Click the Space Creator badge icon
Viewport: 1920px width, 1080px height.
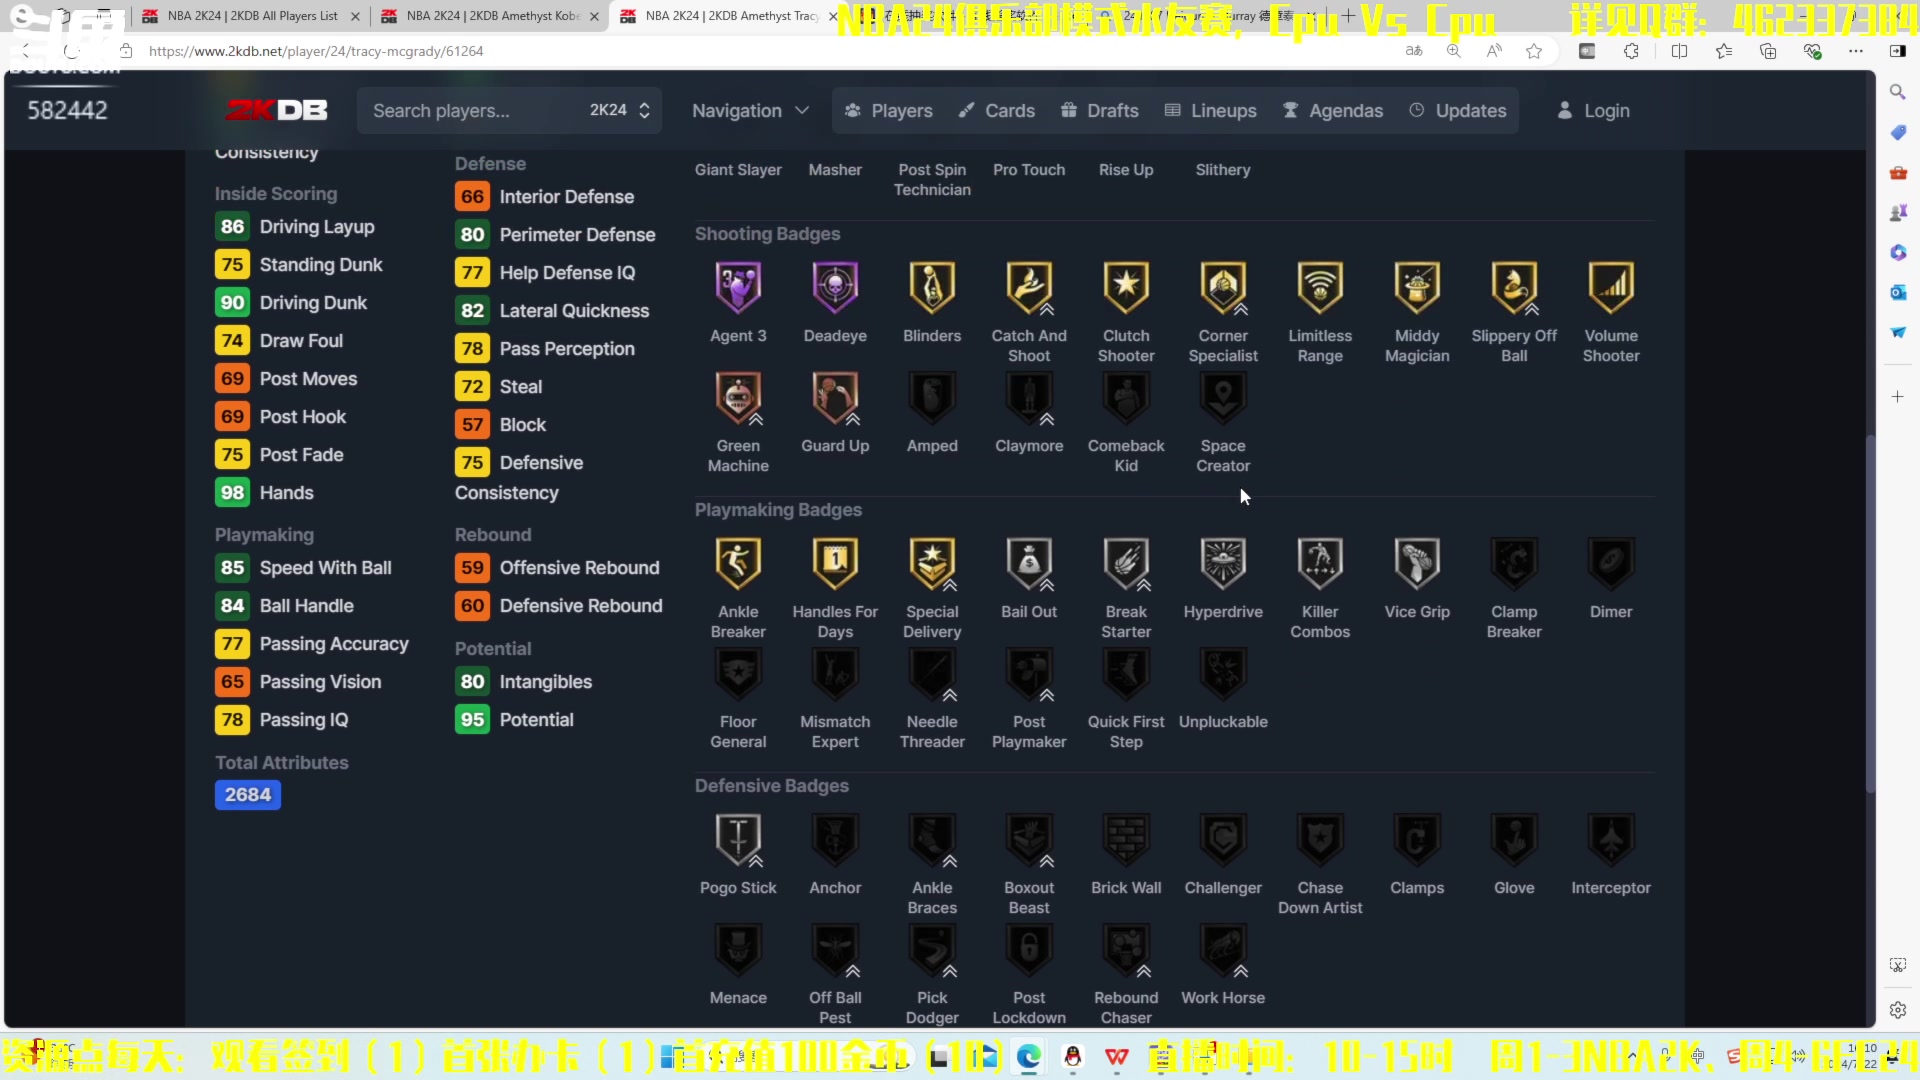point(1223,397)
